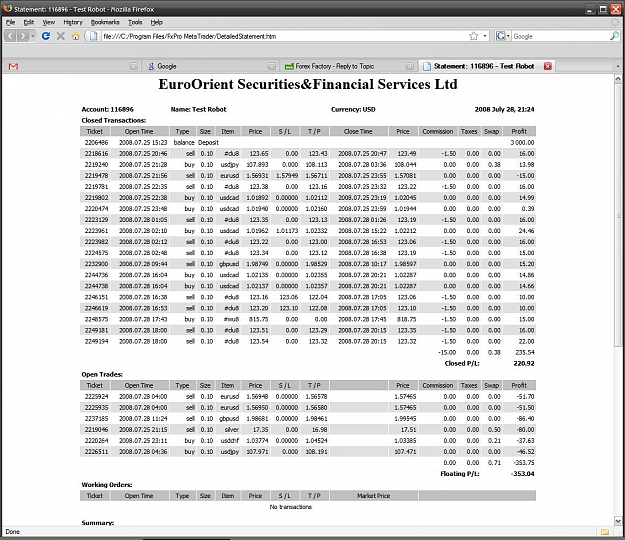Open the Edit menu

click(x=29, y=22)
